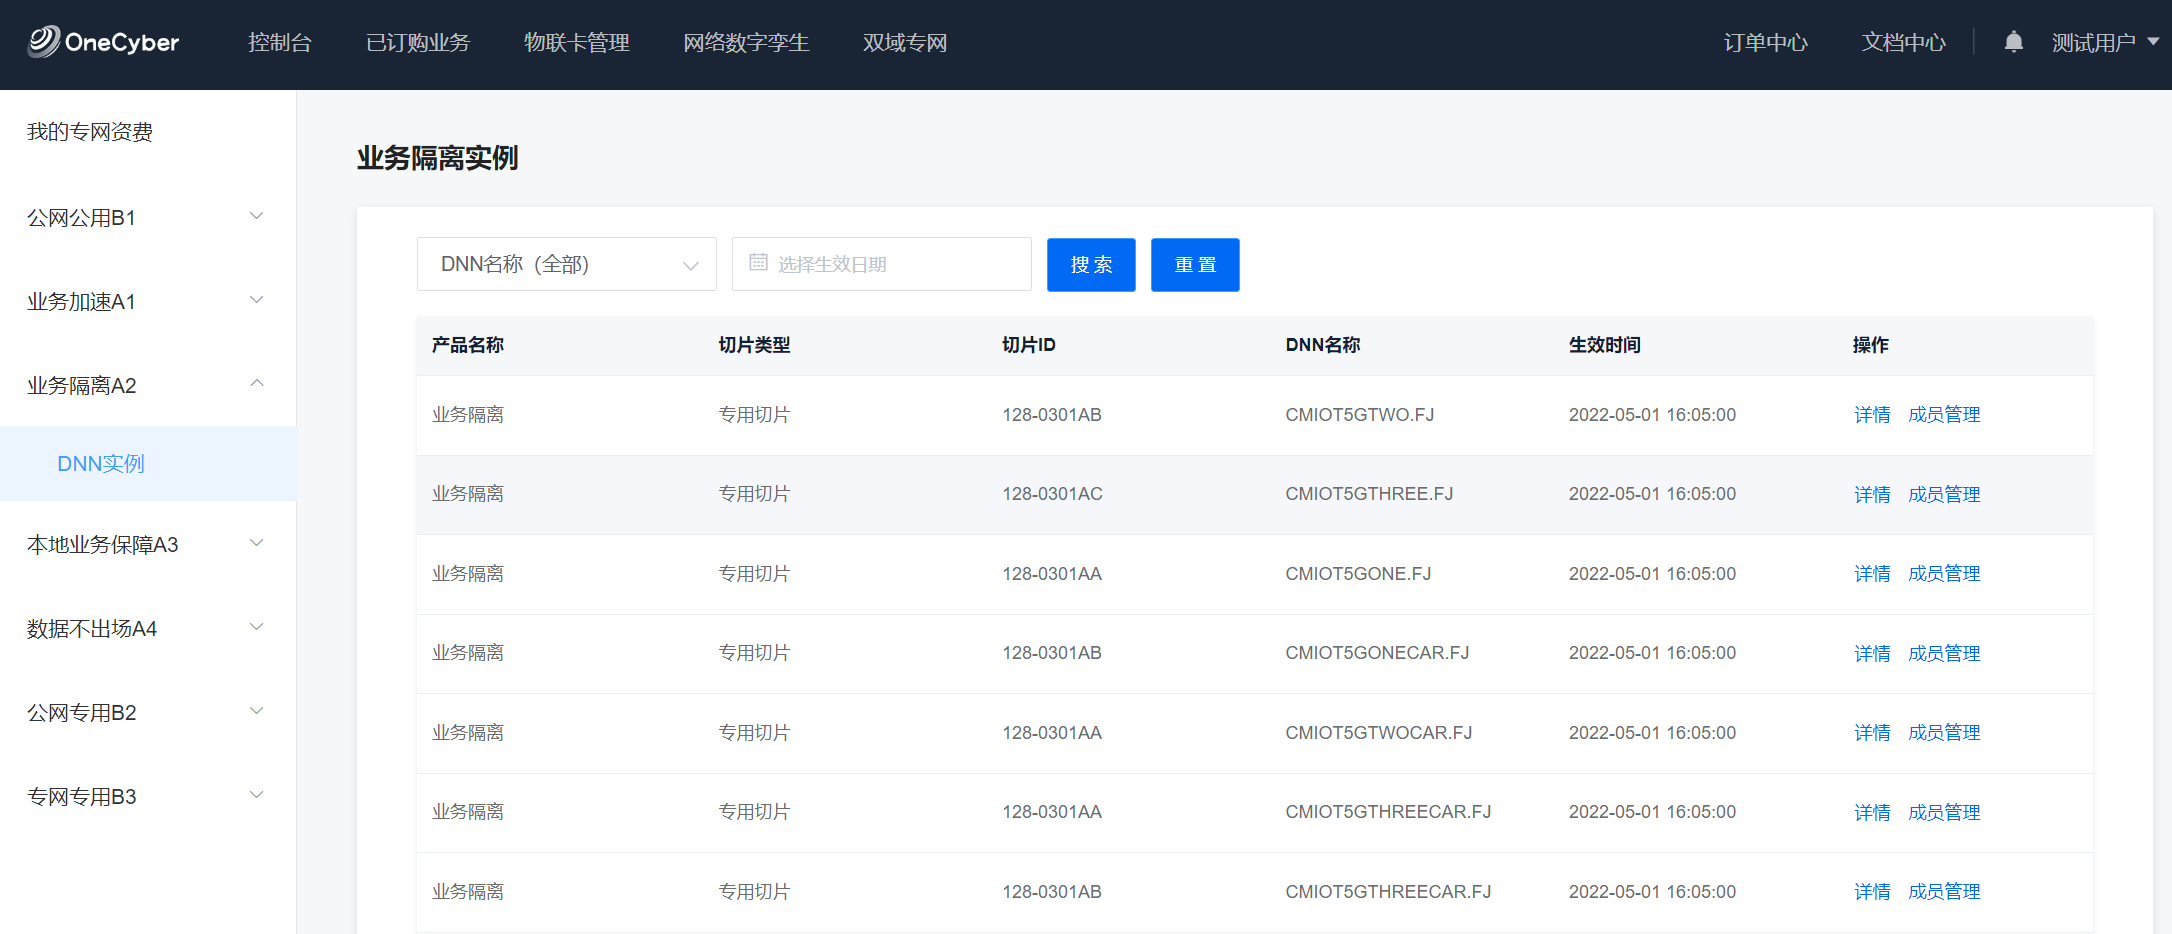Screen dimensions: 2172x934
Task: Open 网络数字孪生 in the top menu
Action: tap(746, 42)
